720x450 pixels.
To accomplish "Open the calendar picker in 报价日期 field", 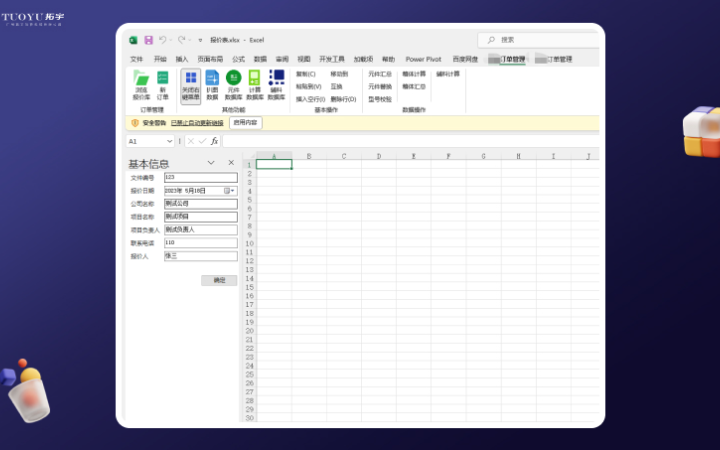I will tap(229, 191).
